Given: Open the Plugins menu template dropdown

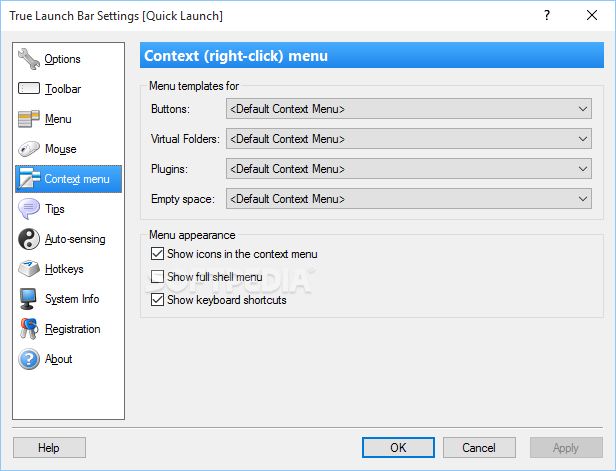Looking at the screenshot, I should coord(409,169).
